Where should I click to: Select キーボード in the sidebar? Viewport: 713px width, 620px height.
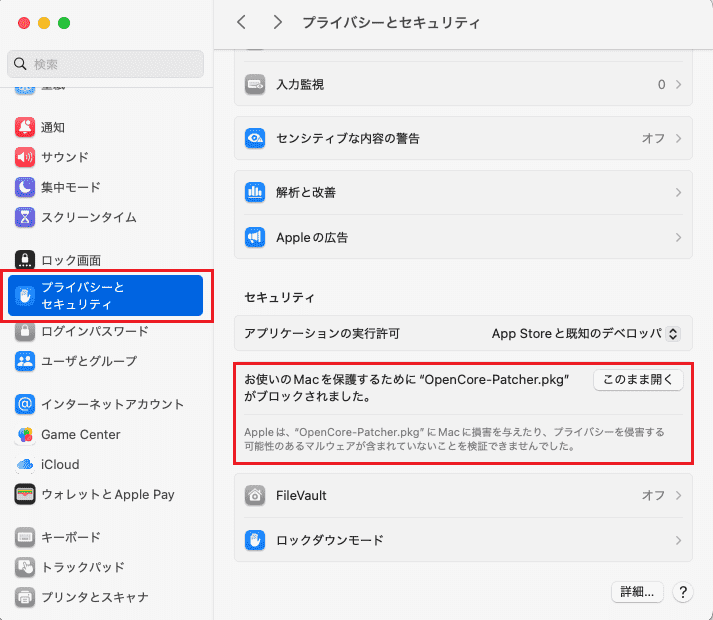click(x=105, y=537)
